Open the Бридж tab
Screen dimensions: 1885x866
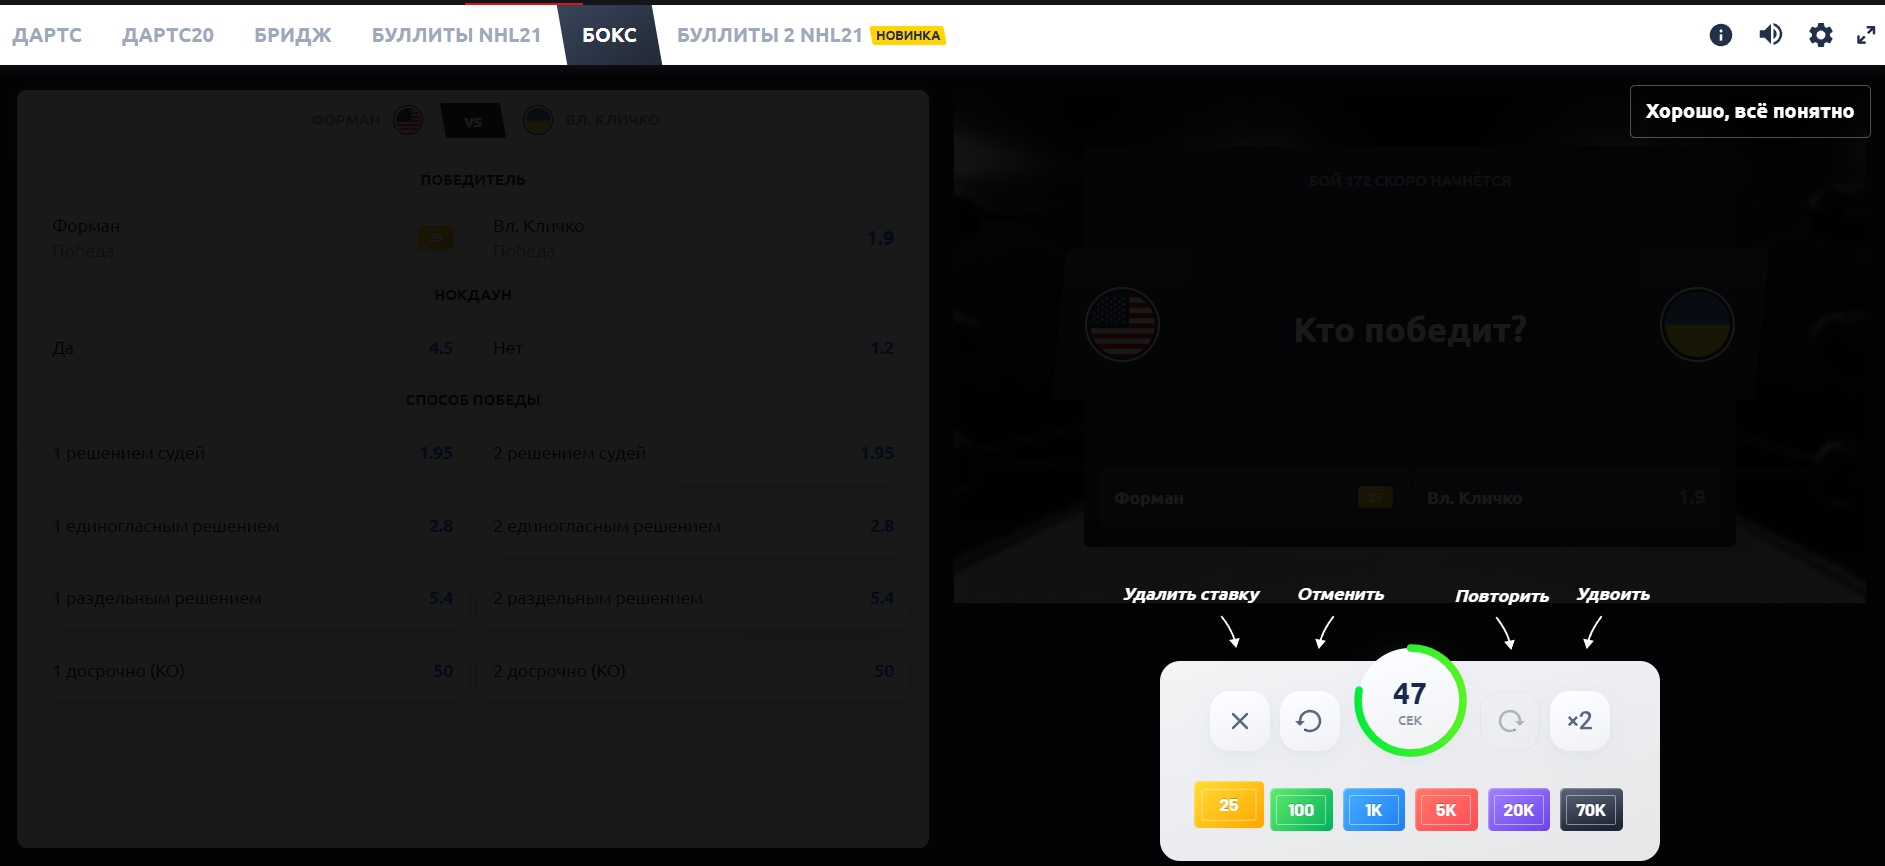pyautogui.click(x=292, y=35)
